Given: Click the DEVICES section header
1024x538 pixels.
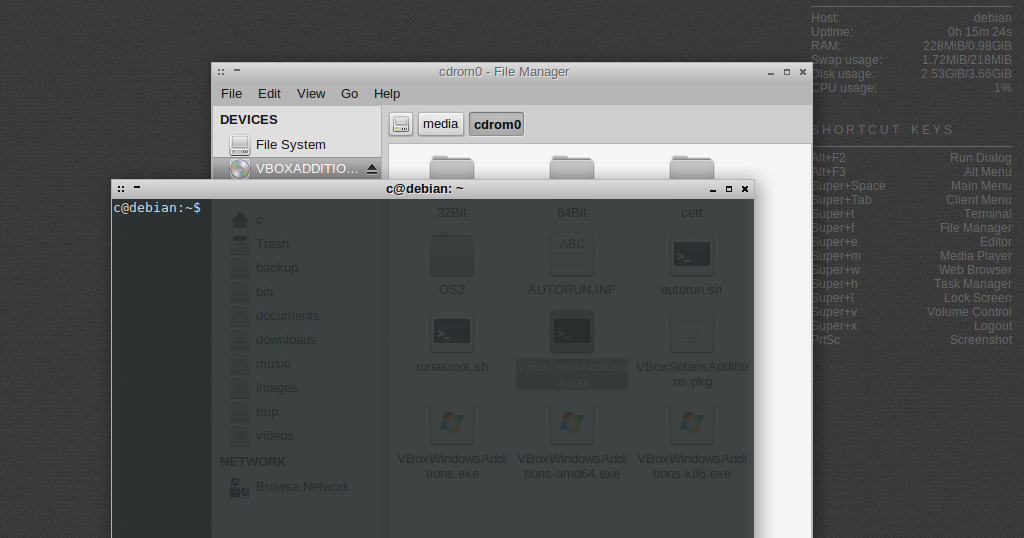Looking at the screenshot, I should pos(249,119).
